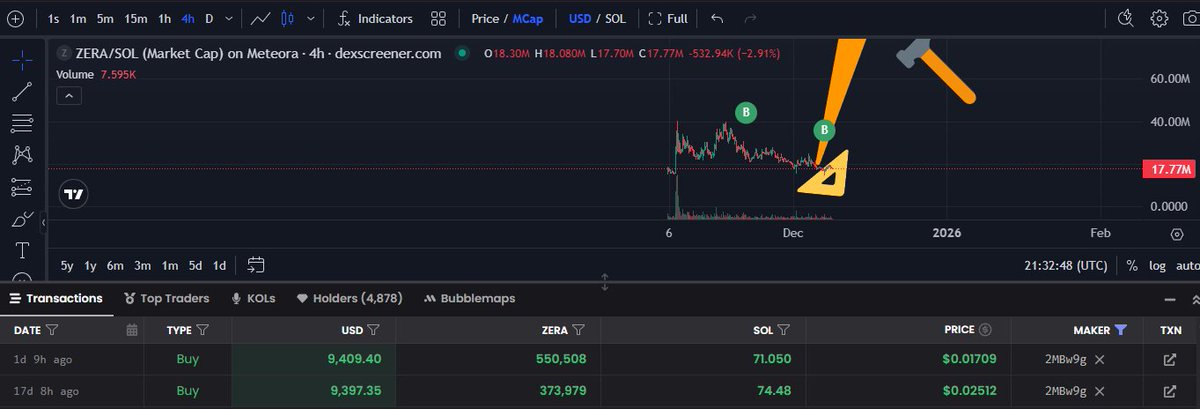The width and height of the screenshot is (1200, 409).
Task: Click the add symbol plus icon
Action: pos(15,18)
